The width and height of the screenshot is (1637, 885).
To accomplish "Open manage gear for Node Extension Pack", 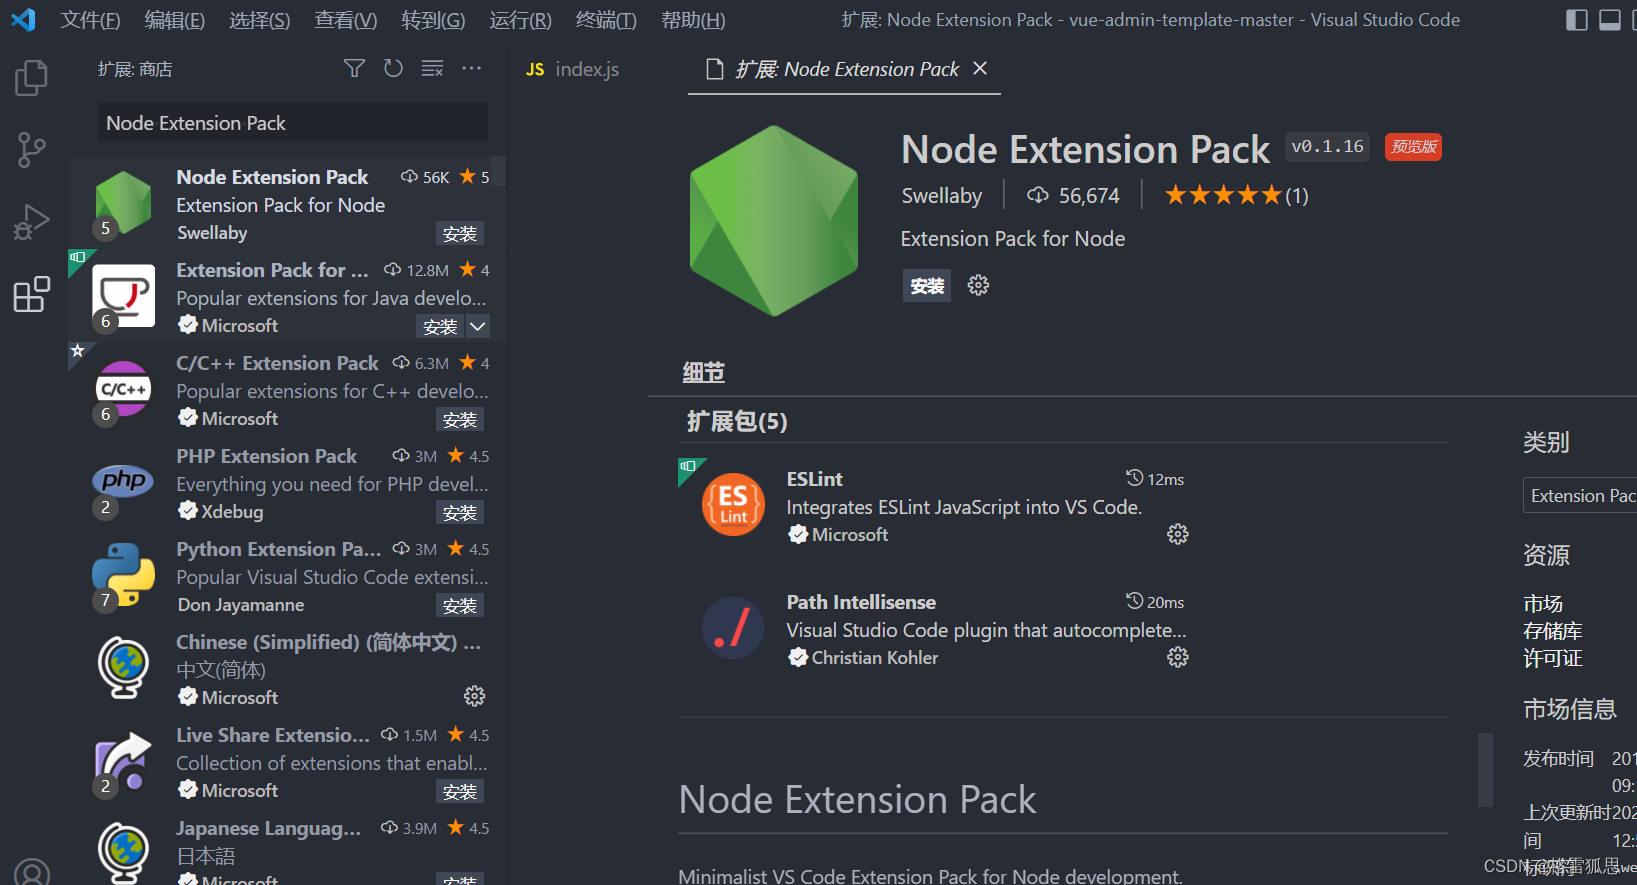I will (x=978, y=285).
